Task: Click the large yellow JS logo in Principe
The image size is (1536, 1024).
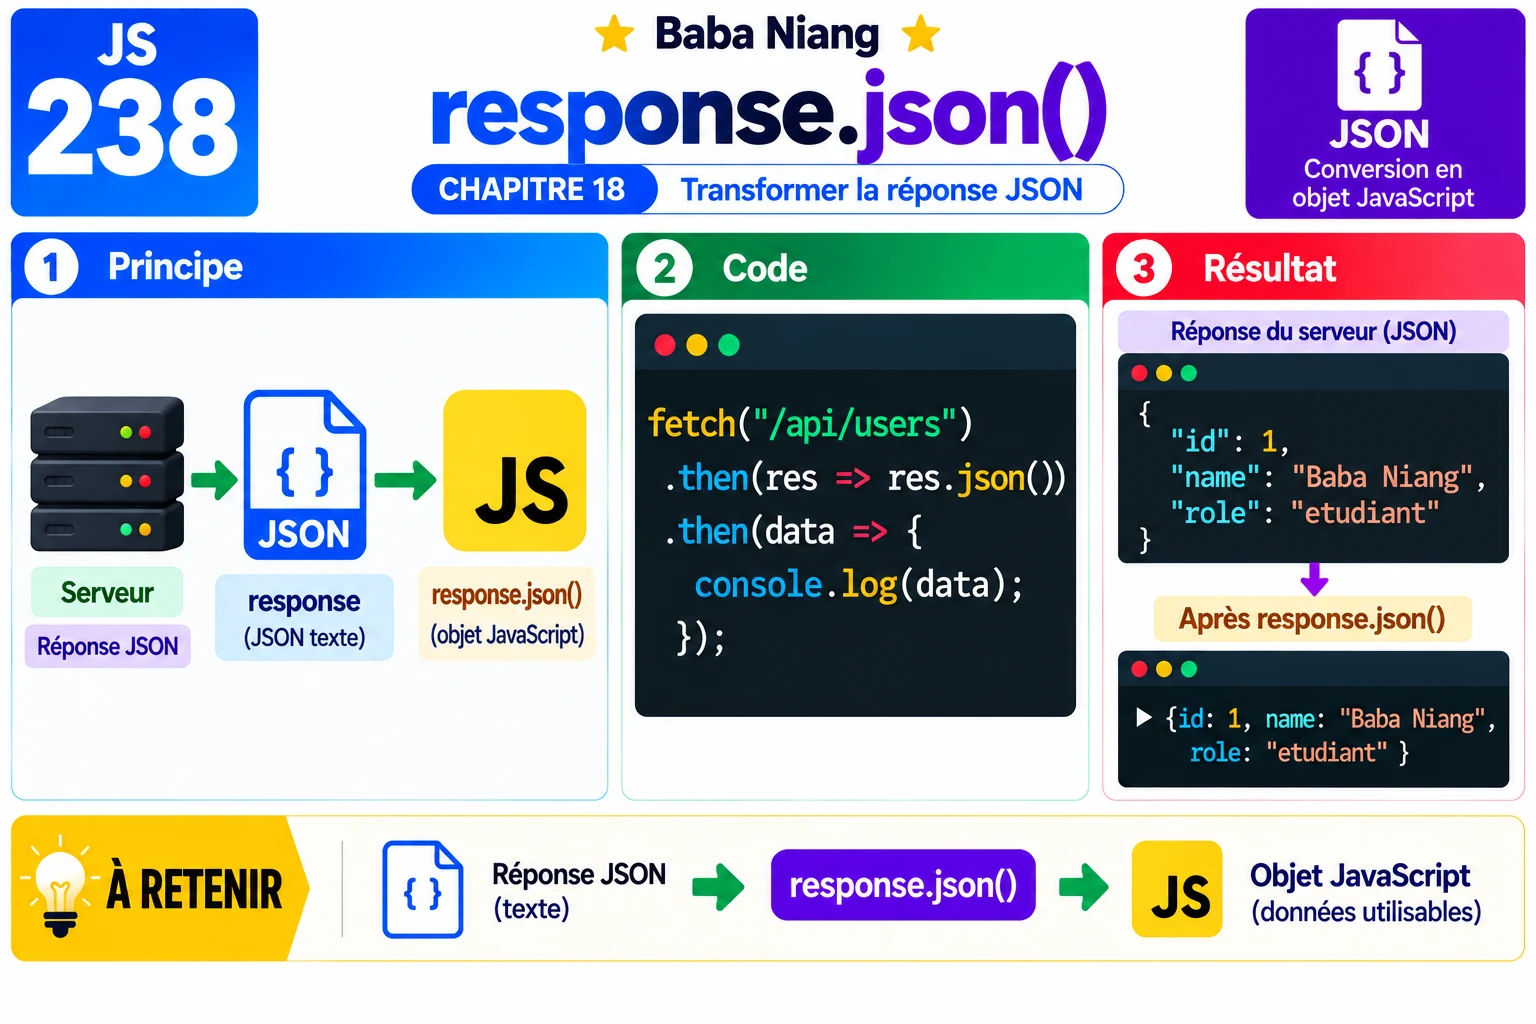Action: pyautogui.click(x=515, y=470)
